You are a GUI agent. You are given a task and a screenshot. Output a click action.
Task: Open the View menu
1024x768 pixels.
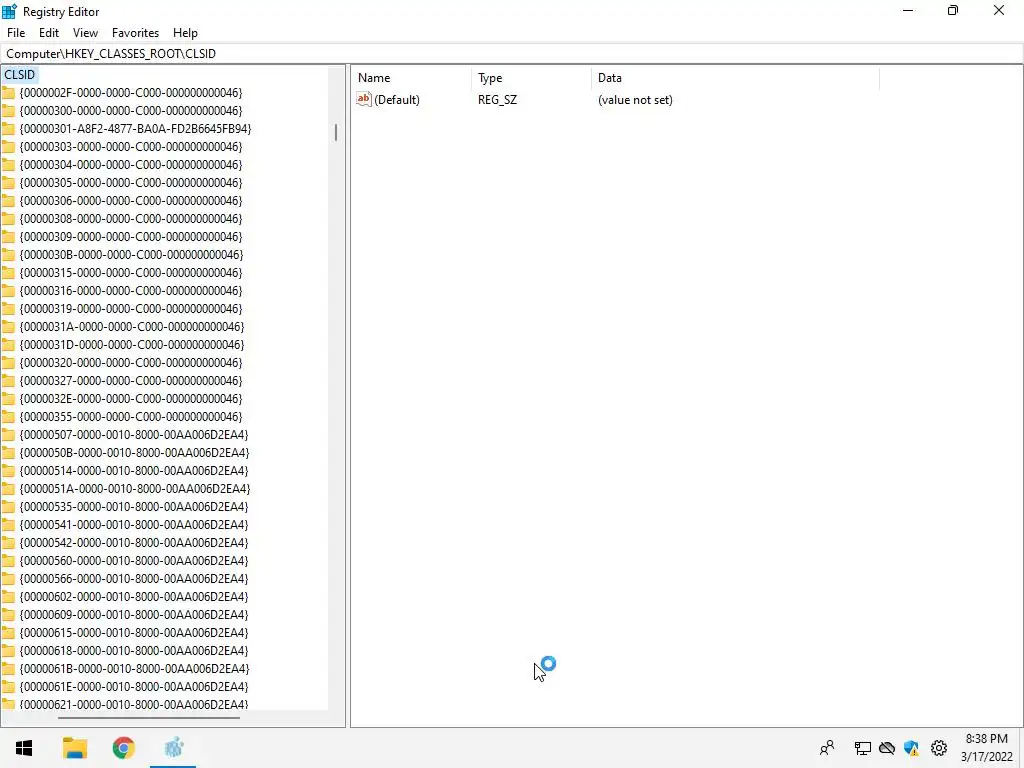[86, 33]
